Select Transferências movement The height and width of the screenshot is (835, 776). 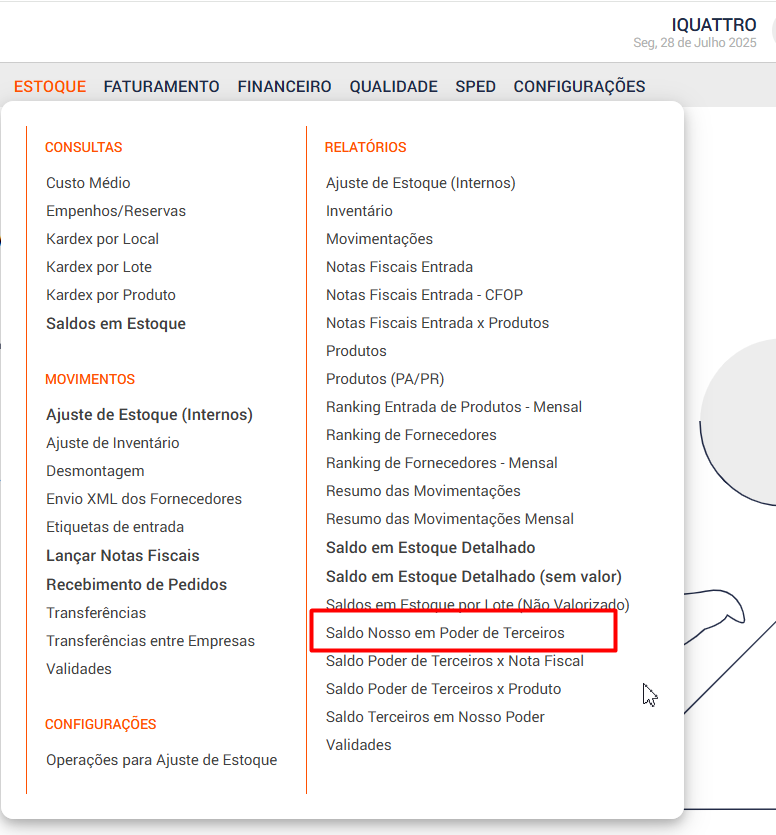tap(96, 612)
